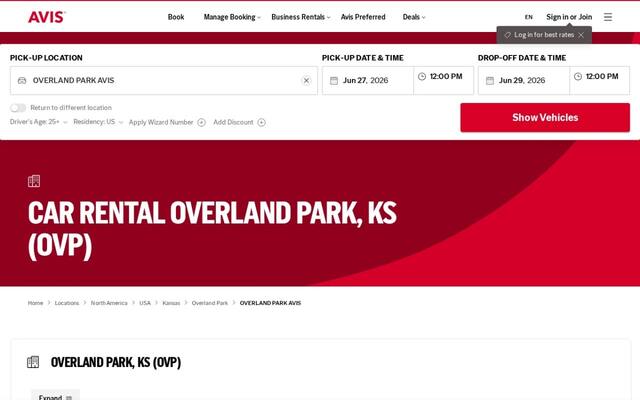Open Avis Preferred page
Screen dimensions: 640x400
[363, 17]
